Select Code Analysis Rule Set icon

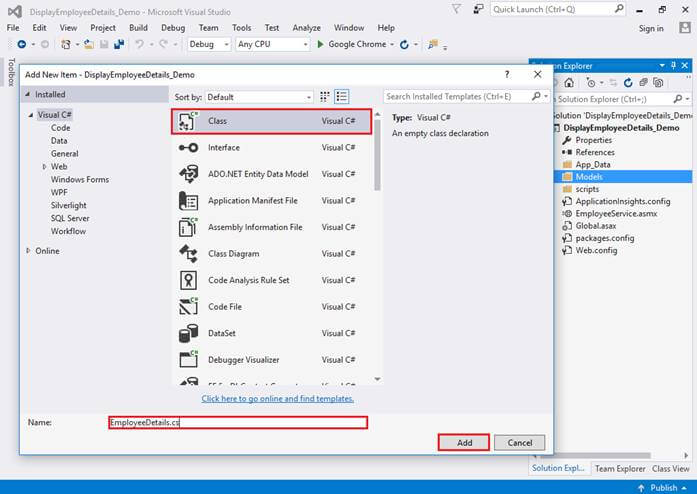pos(188,280)
